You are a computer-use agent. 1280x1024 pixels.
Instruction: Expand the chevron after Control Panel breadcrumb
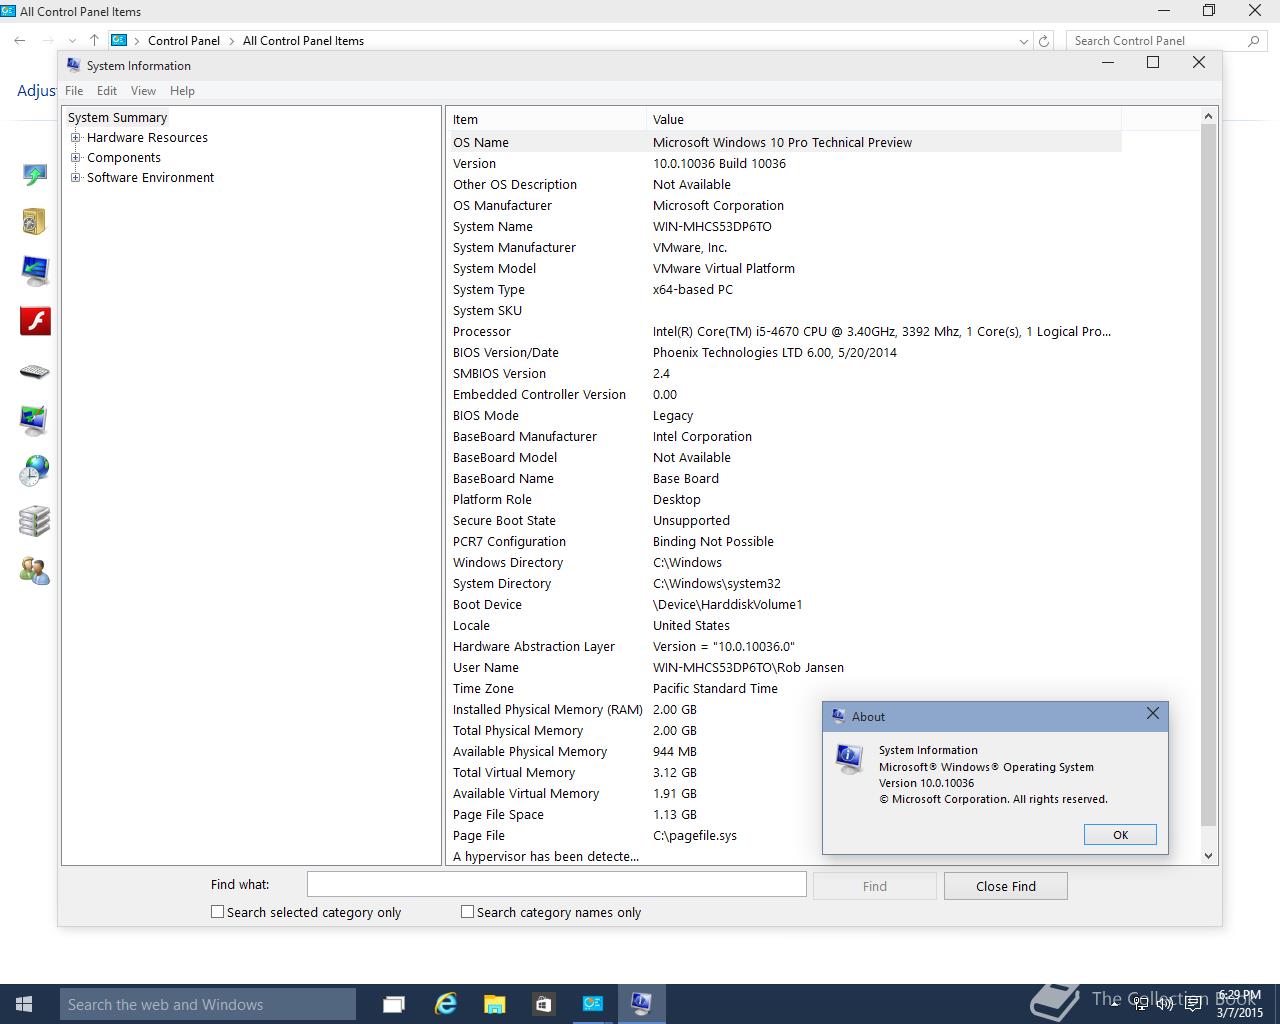tap(231, 41)
